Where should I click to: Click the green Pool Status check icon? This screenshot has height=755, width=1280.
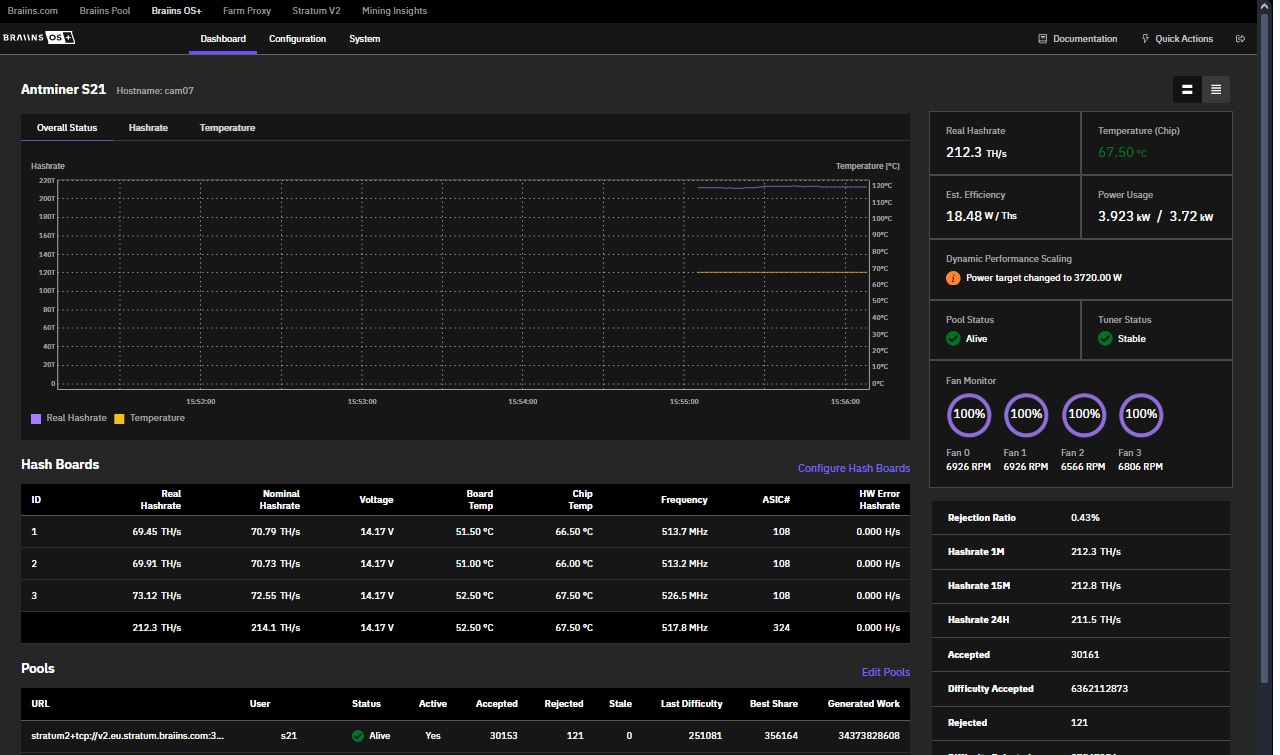tap(953, 339)
